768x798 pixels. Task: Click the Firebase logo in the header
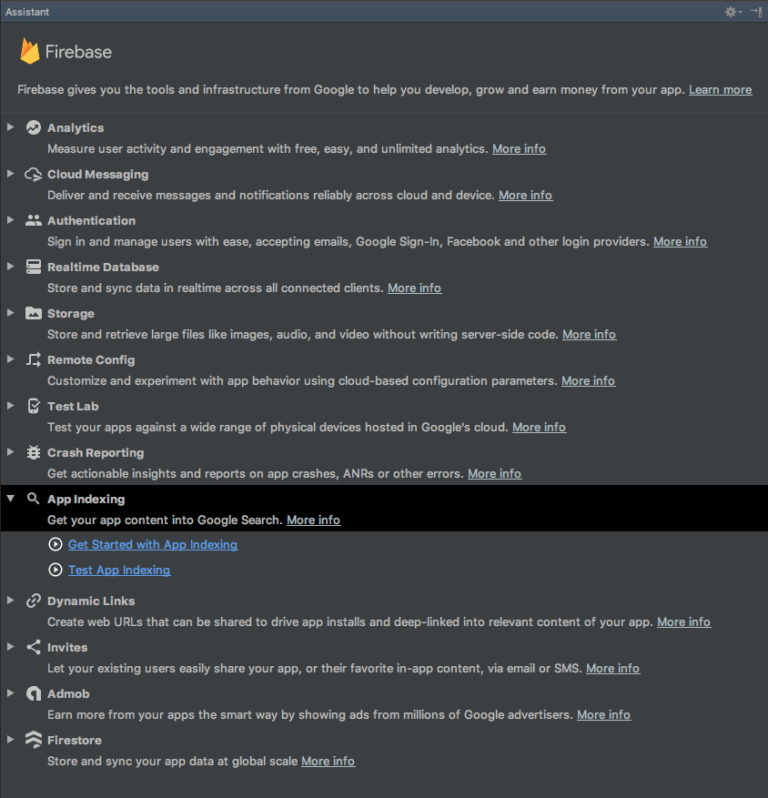(30, 51)
